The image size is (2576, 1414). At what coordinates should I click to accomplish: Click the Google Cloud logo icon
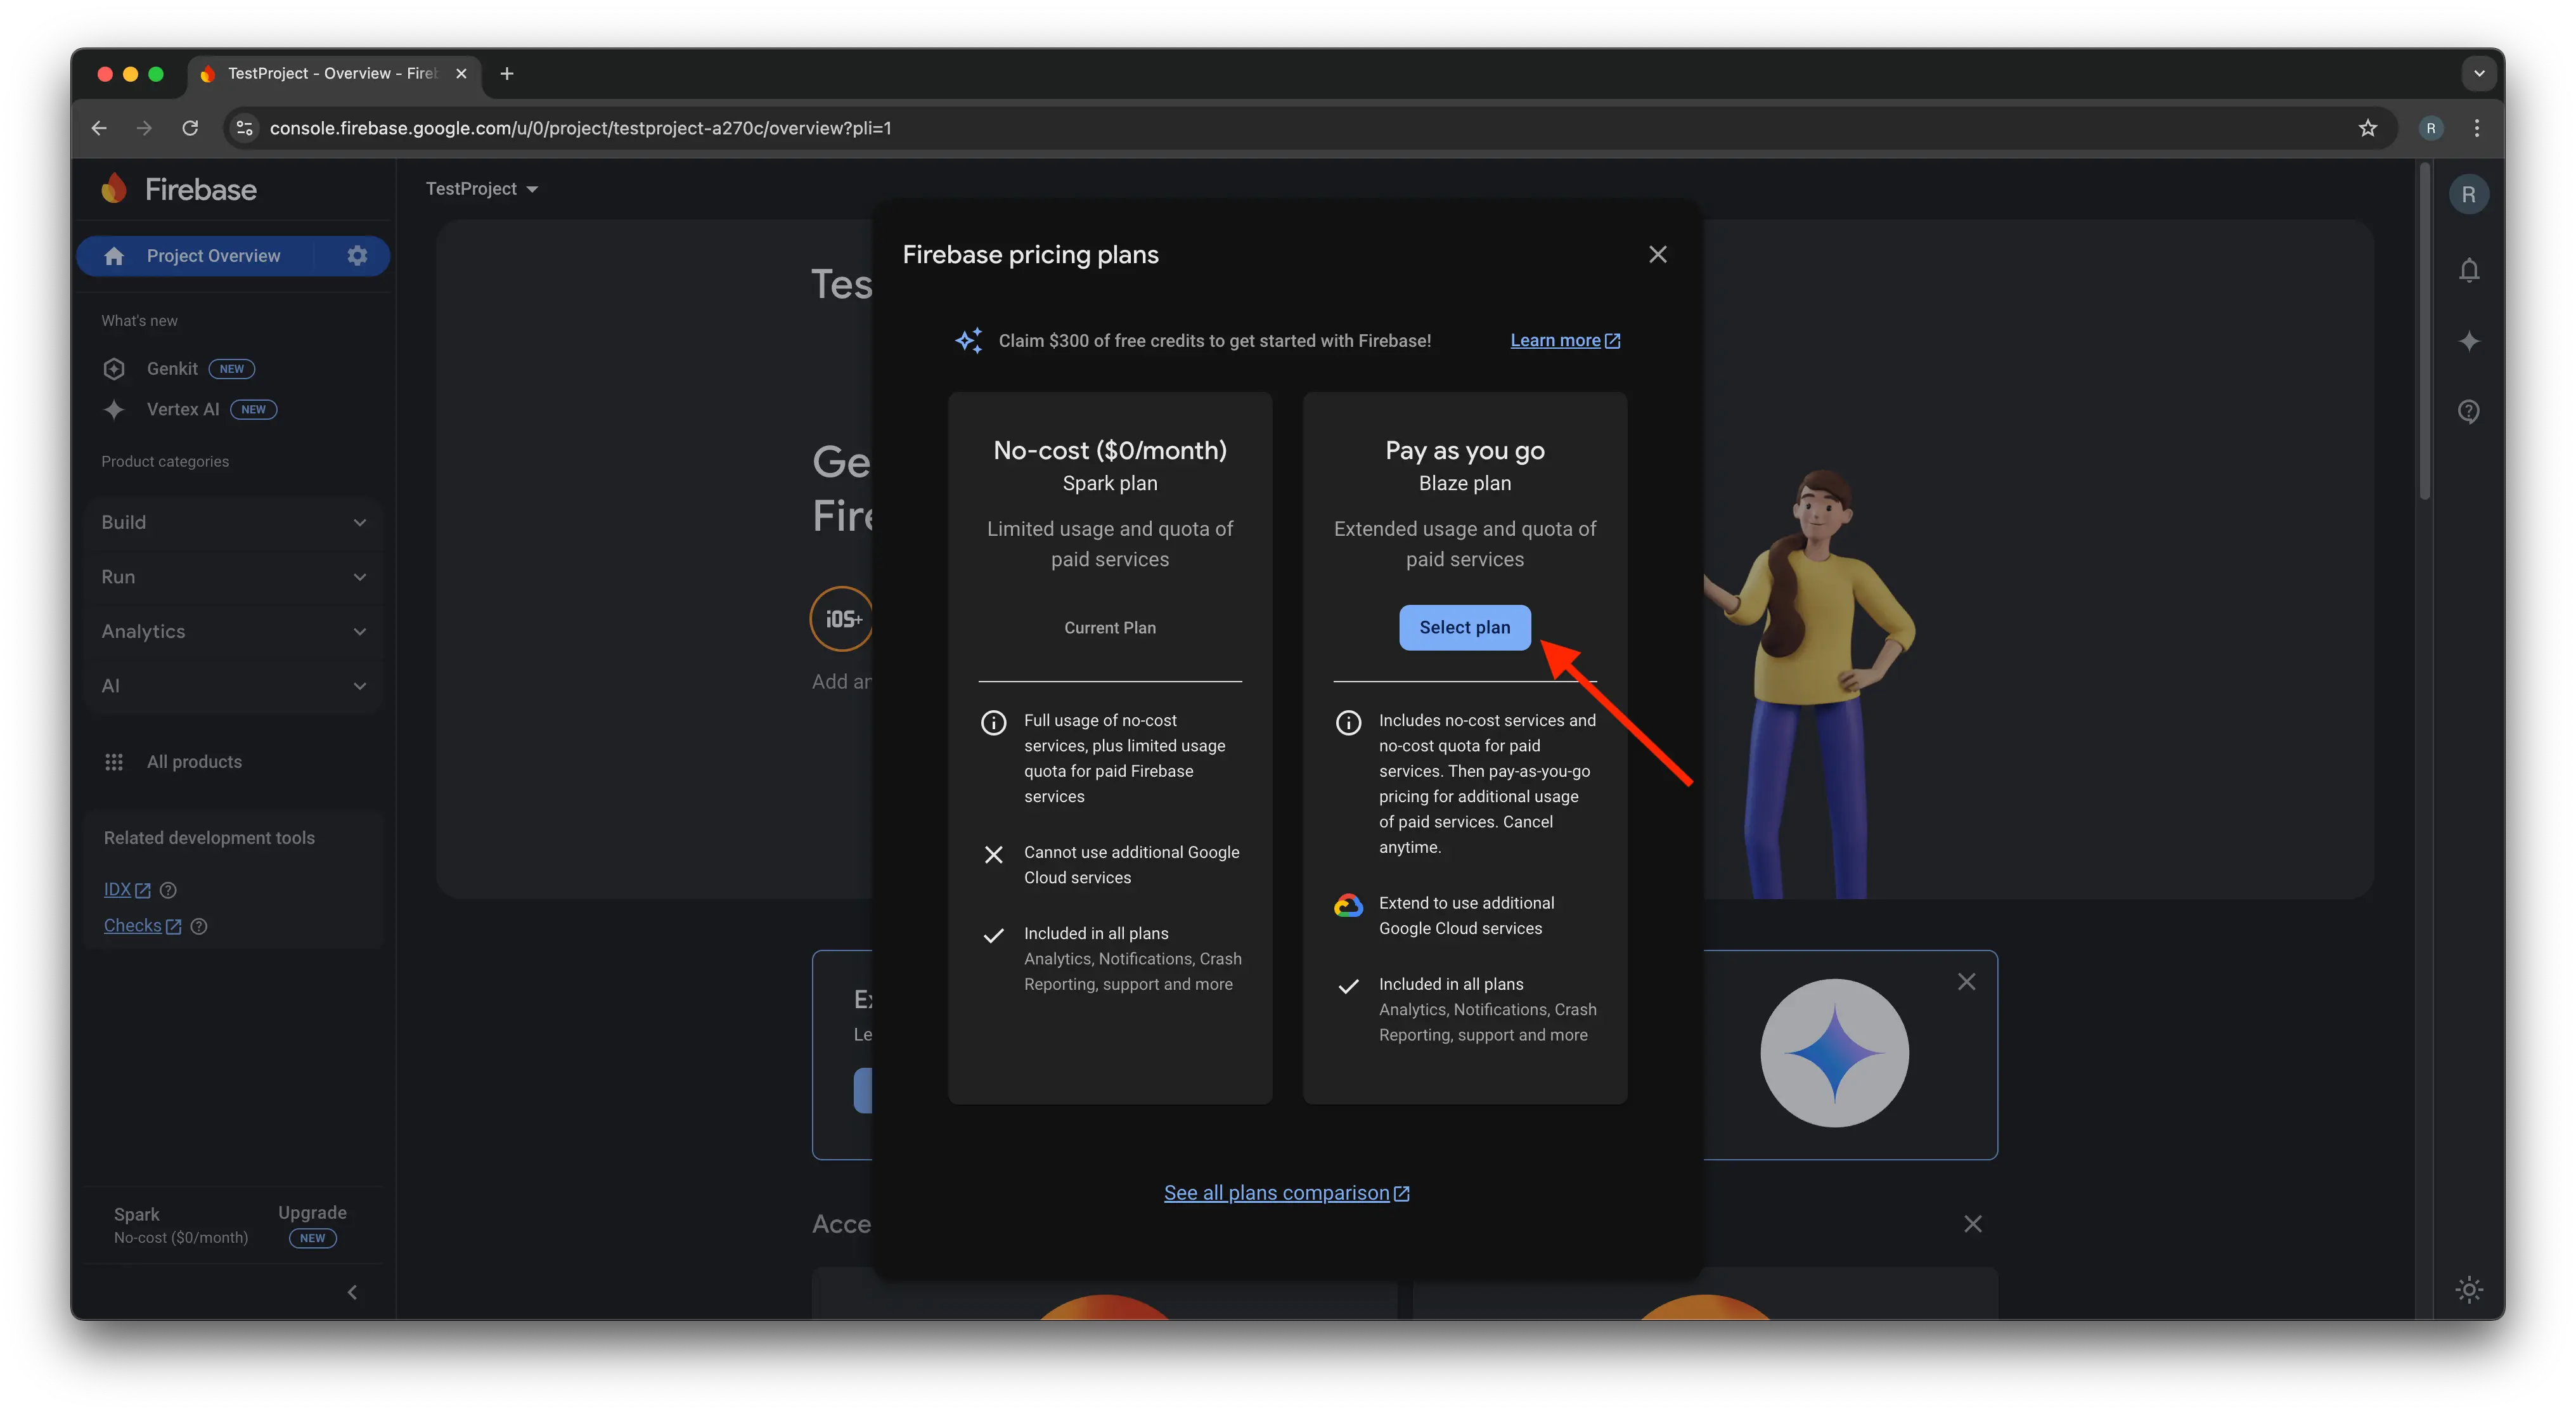(1348, 905)
